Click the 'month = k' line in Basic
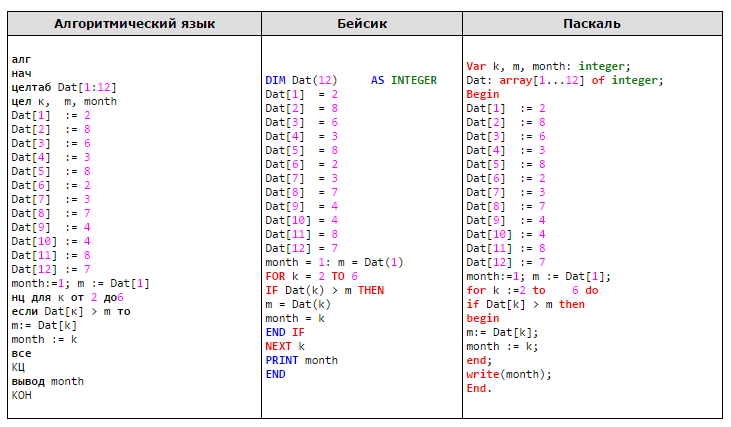This screenshot has height=427, width=731. [295, 318]
